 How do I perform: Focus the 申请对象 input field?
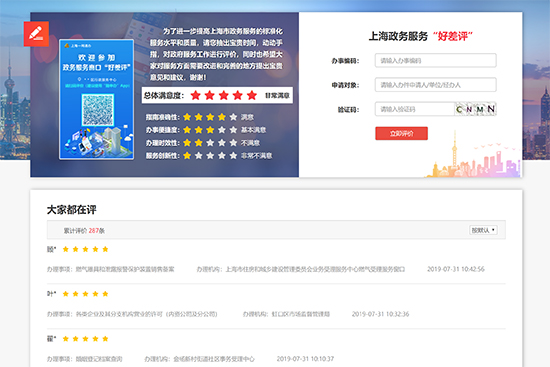pyautogui.click(x=436, y=85)
